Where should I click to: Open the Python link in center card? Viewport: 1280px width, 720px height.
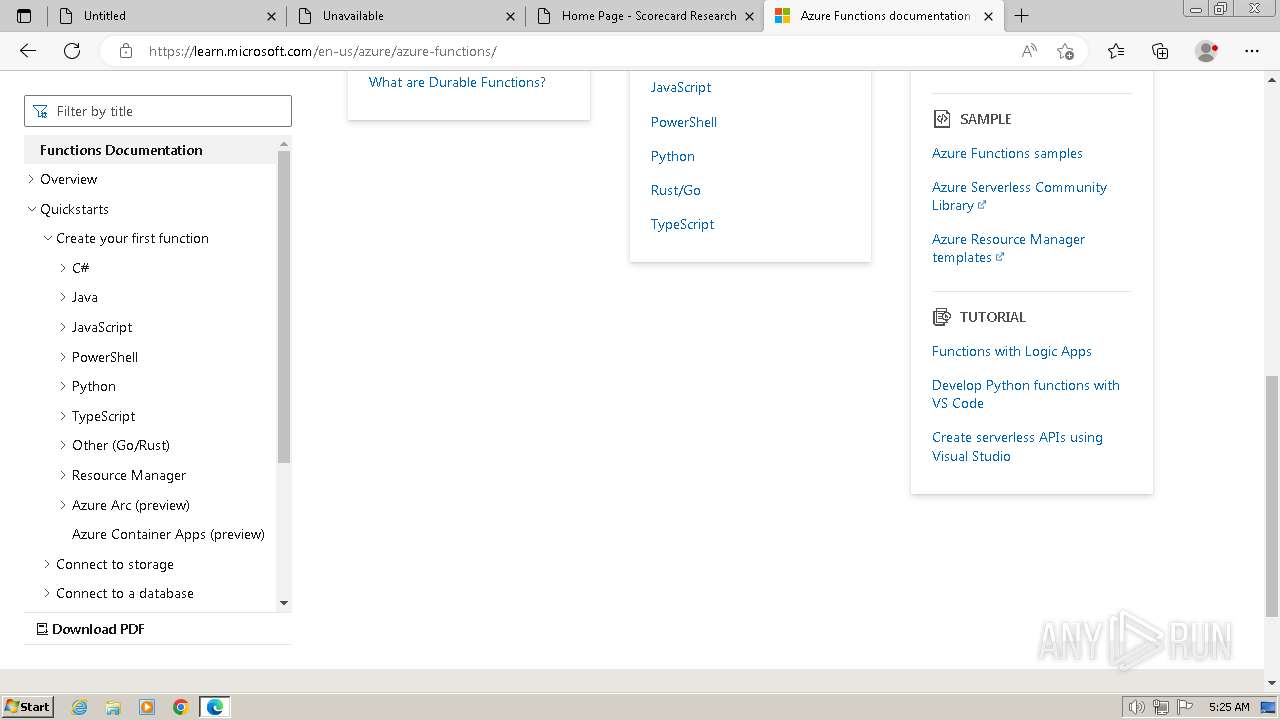pos(673,156)
